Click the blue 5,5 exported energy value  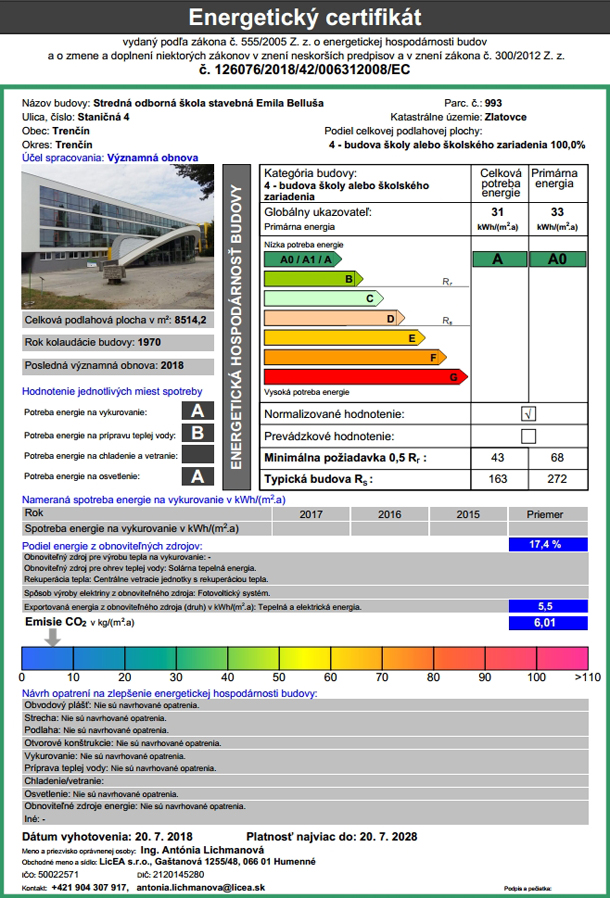[x=548, y=606]
